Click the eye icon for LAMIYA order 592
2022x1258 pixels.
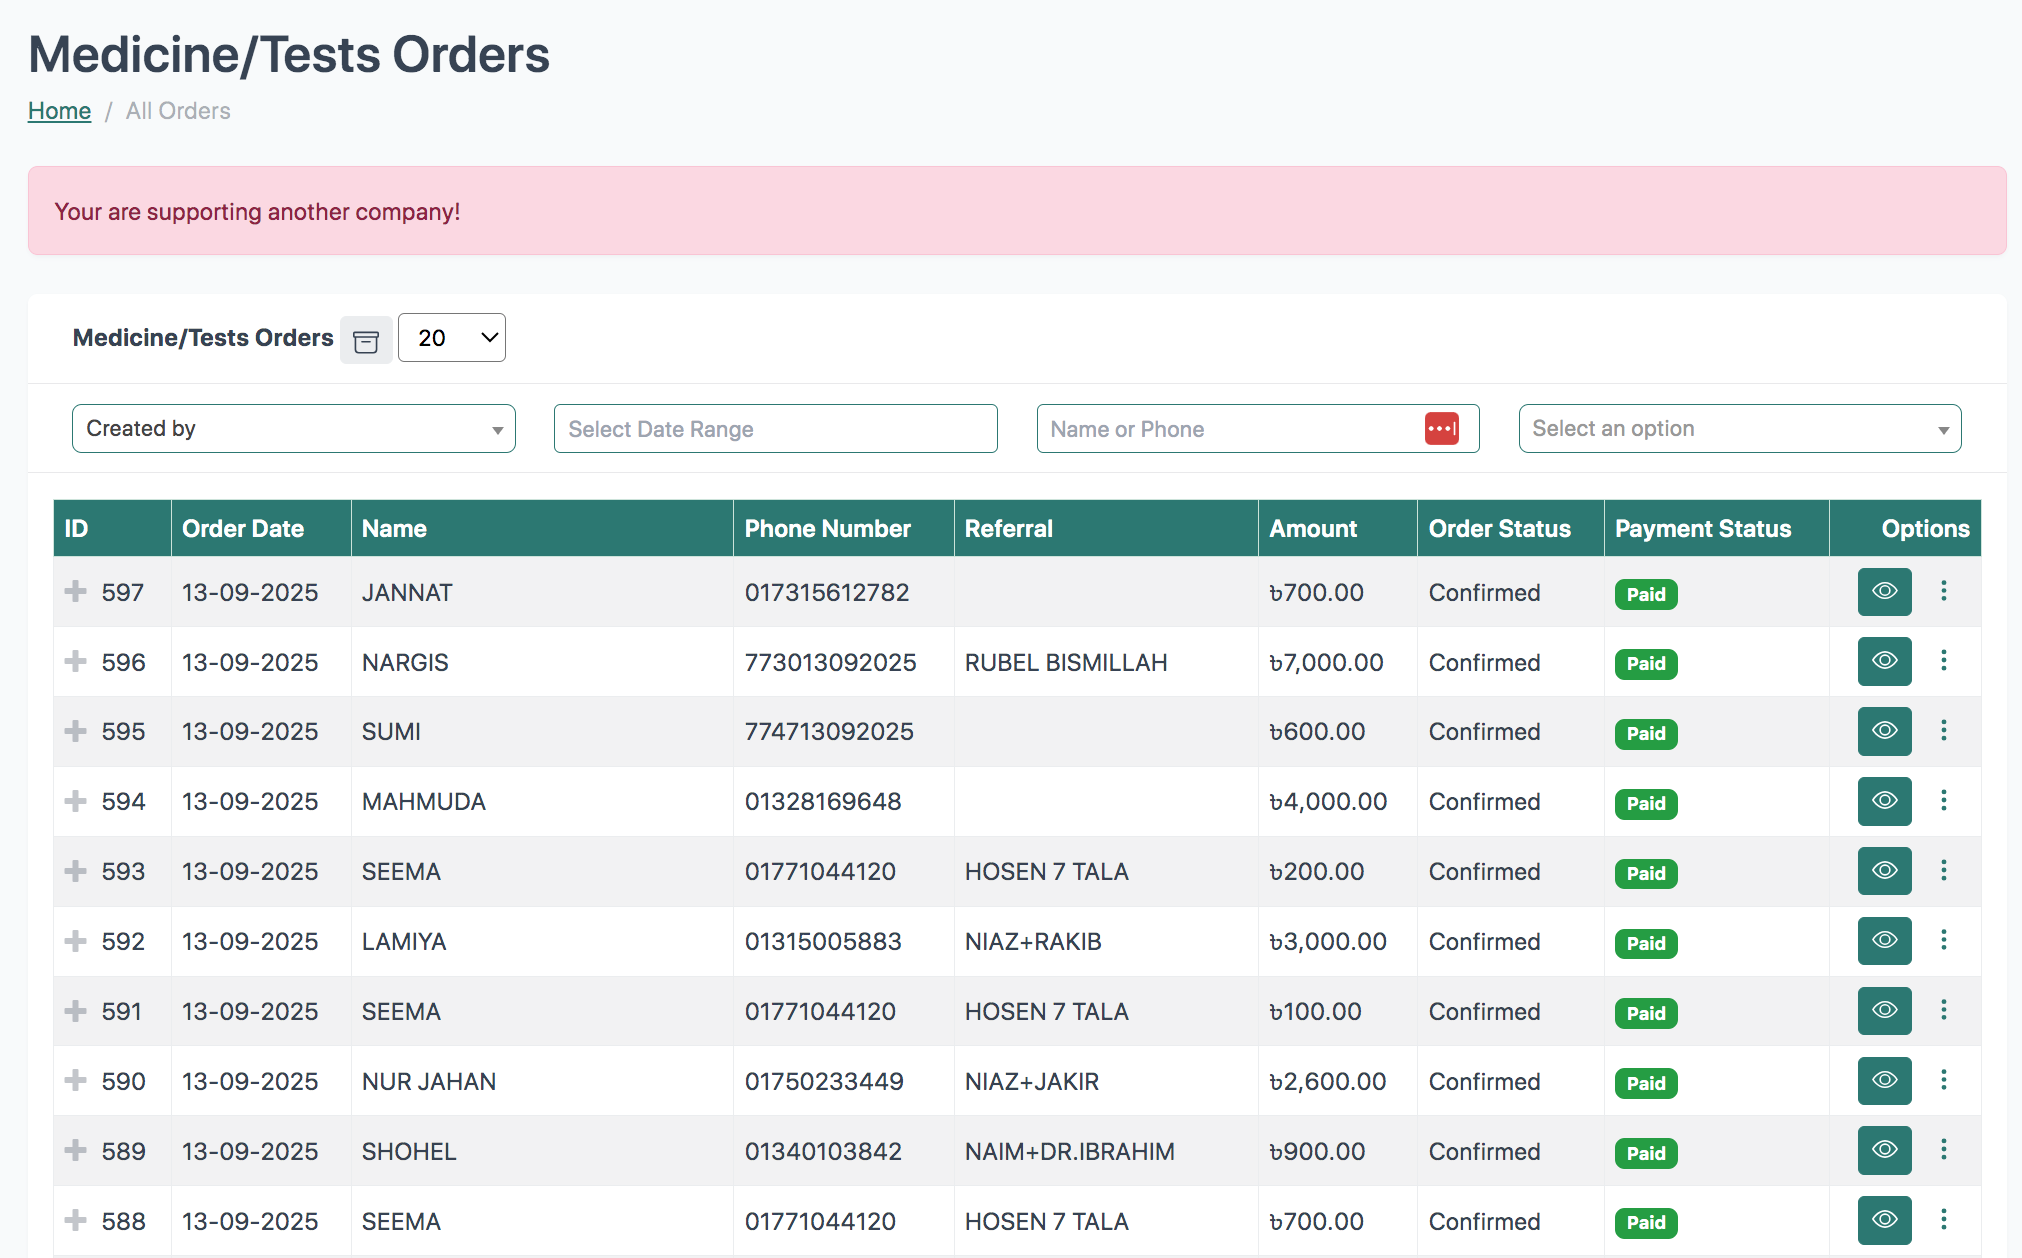point(1884,941)
